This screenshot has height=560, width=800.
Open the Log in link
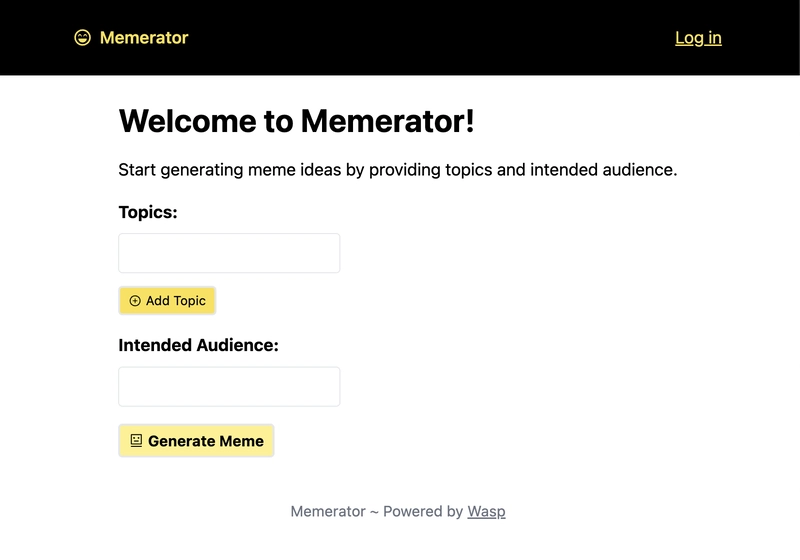[x=698, y=38]
